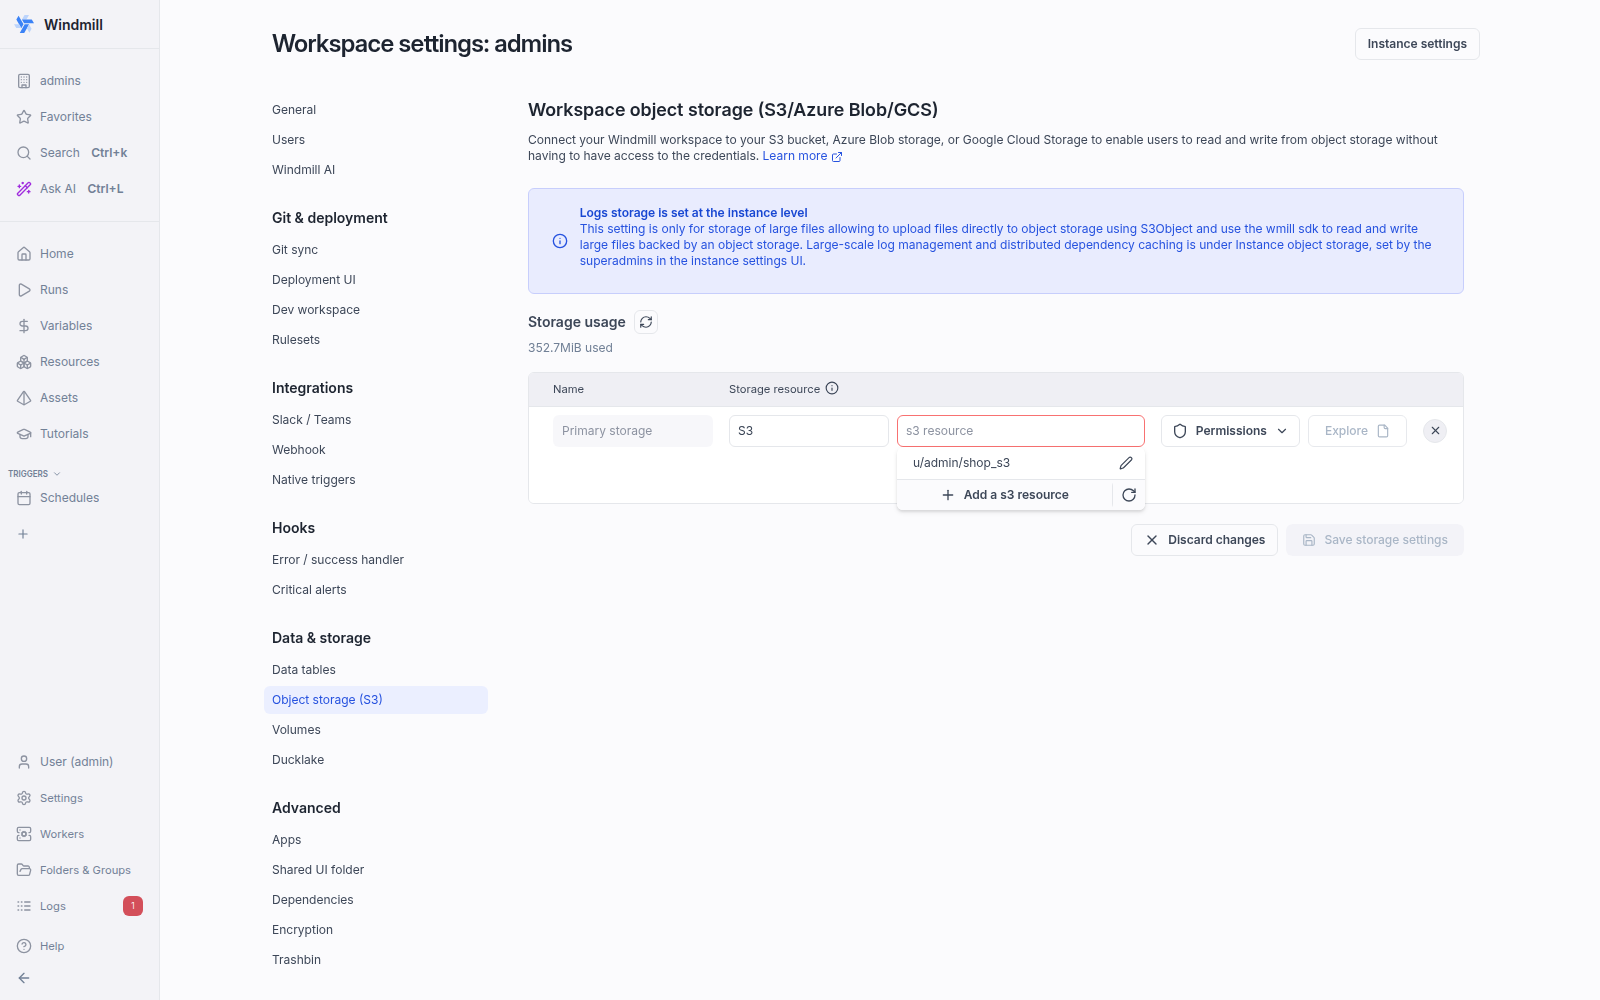Open Assets page

pyautogui.click(x=79, y=398)
